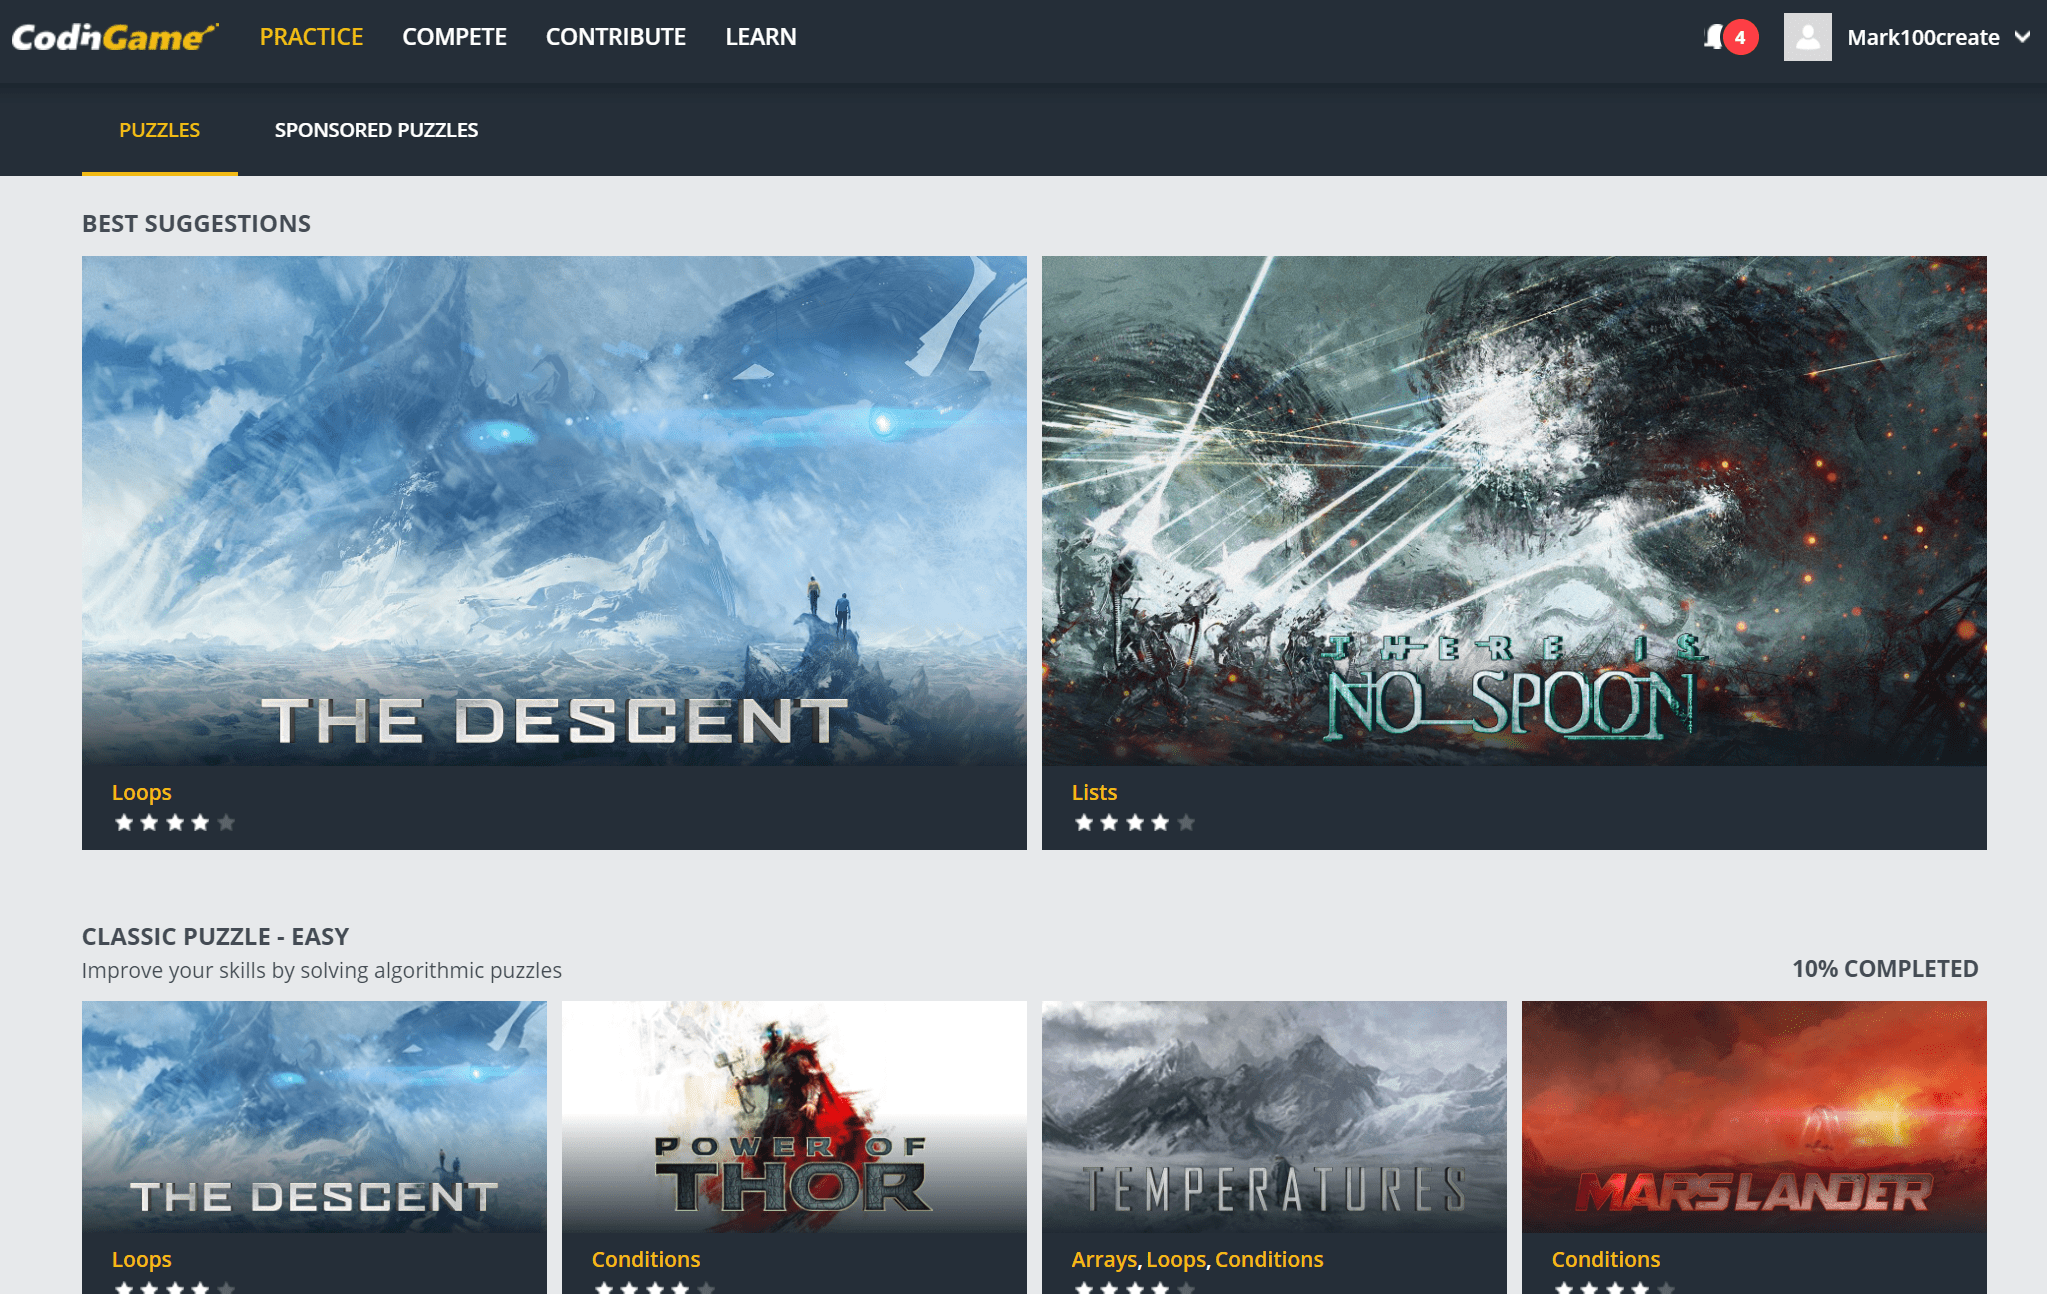Open the Power of Thor puzzle card
This screenshot has height=1294, width=2047.
[794, 1115]
